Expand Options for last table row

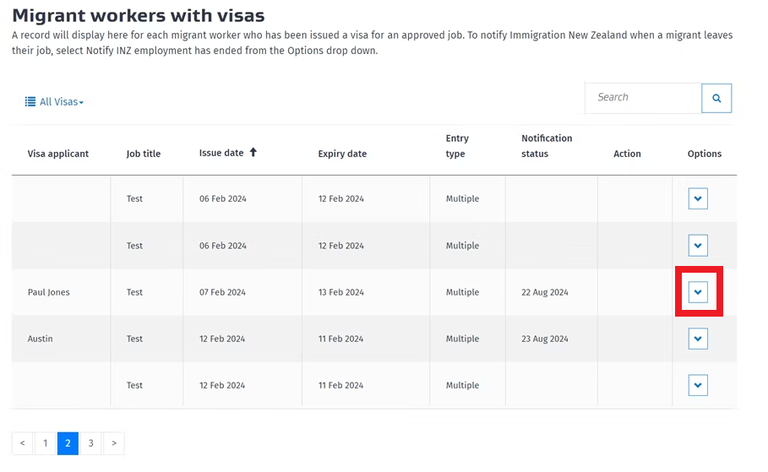[x=698, y=385]
